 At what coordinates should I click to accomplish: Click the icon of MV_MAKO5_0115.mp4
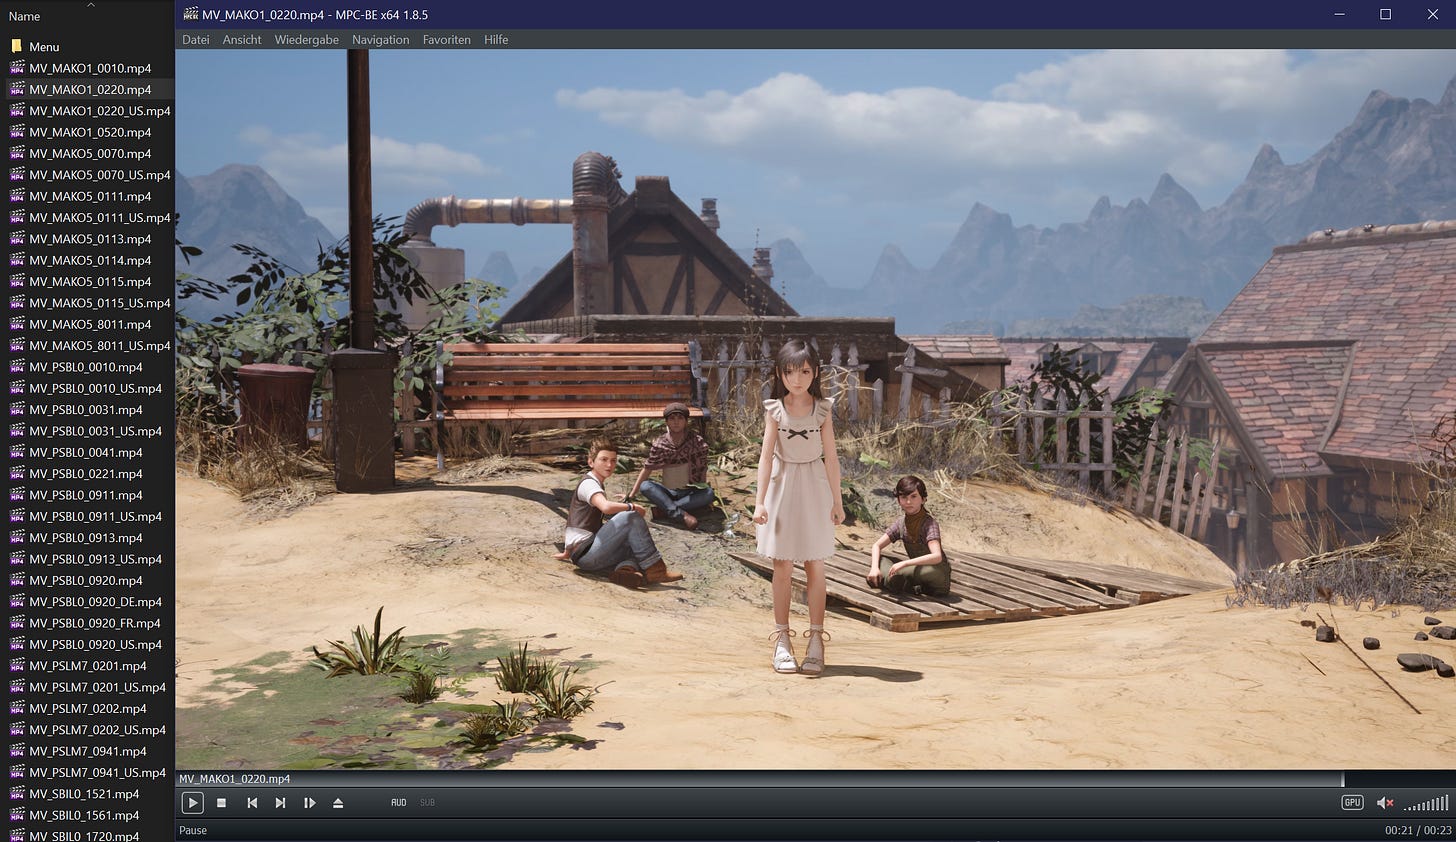(17, 281)
